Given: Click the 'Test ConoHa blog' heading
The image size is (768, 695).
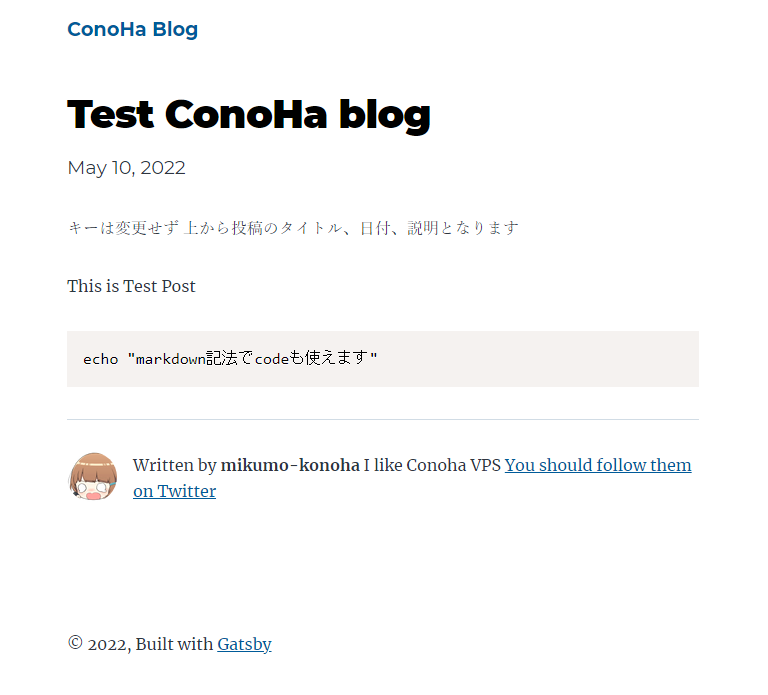Looking at the screenshot, I should tap(249, 115).
